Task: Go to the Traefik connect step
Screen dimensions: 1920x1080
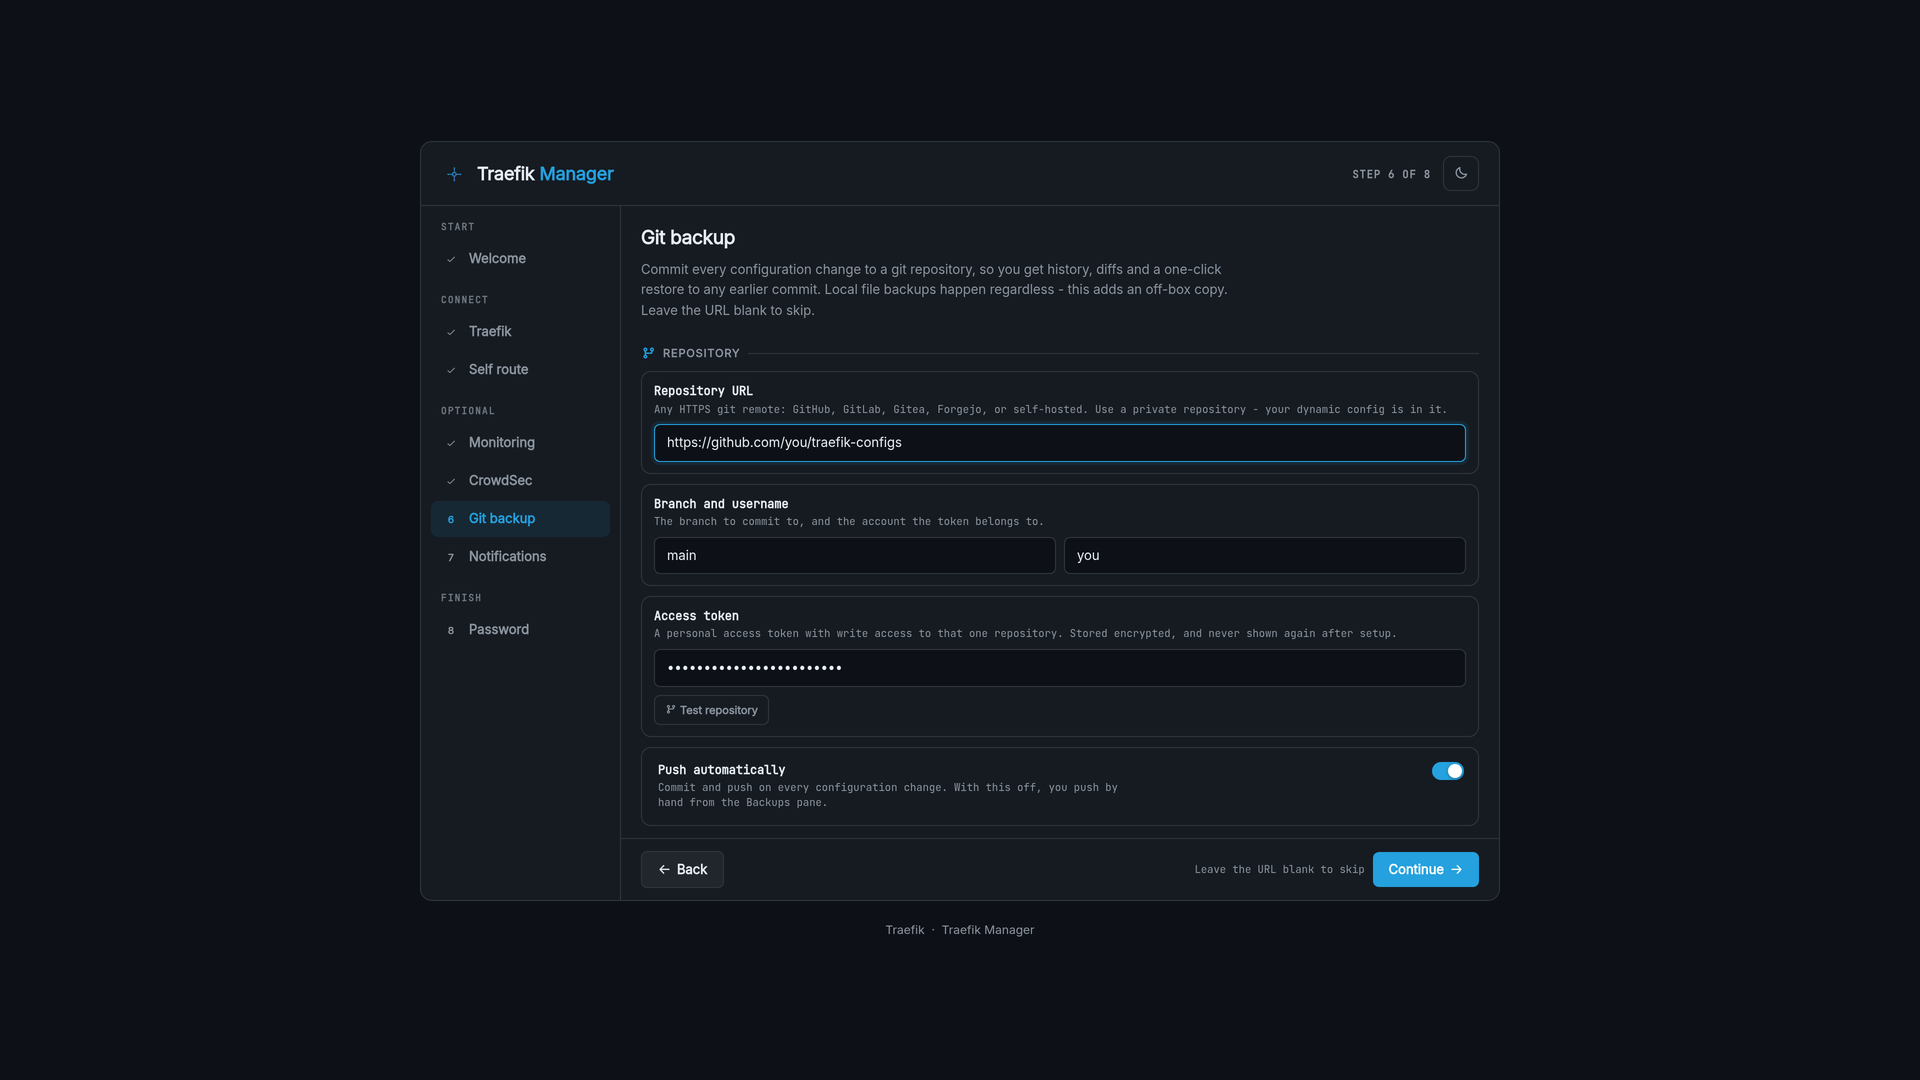Action: click(520, 332)
